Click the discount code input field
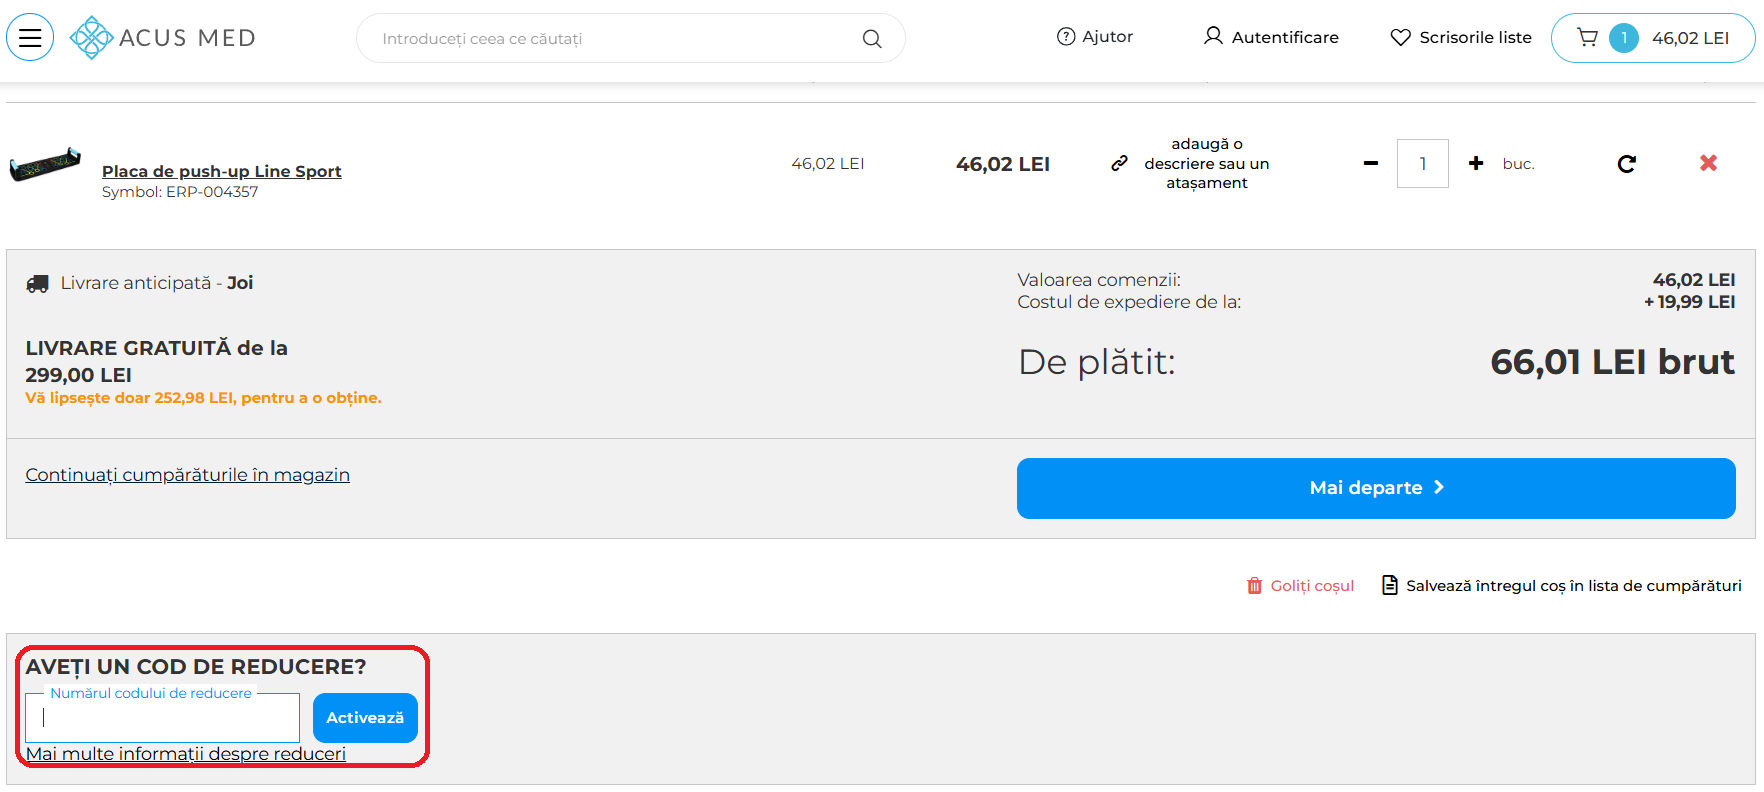This screenshot has height=792, width=1764. [x=163, y=717]
